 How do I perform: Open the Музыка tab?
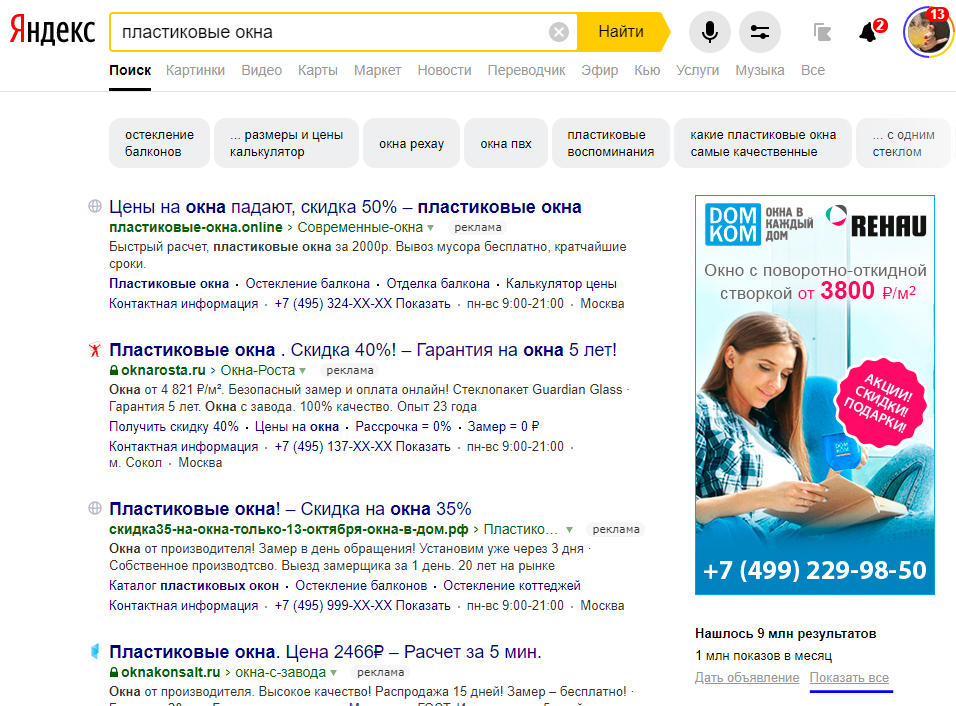(x=760, y=70)
